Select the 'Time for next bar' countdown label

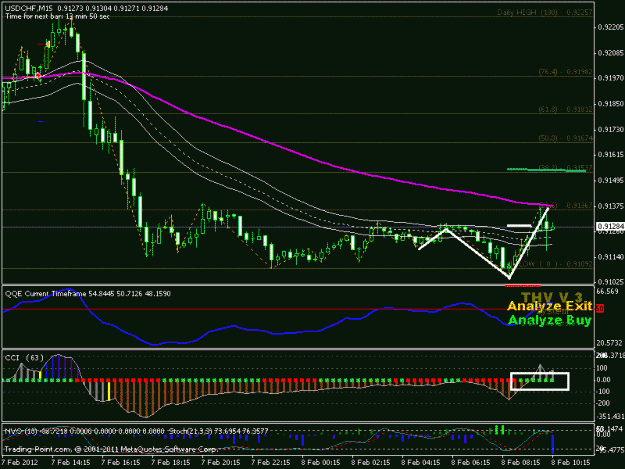click(x=57, y=17)
